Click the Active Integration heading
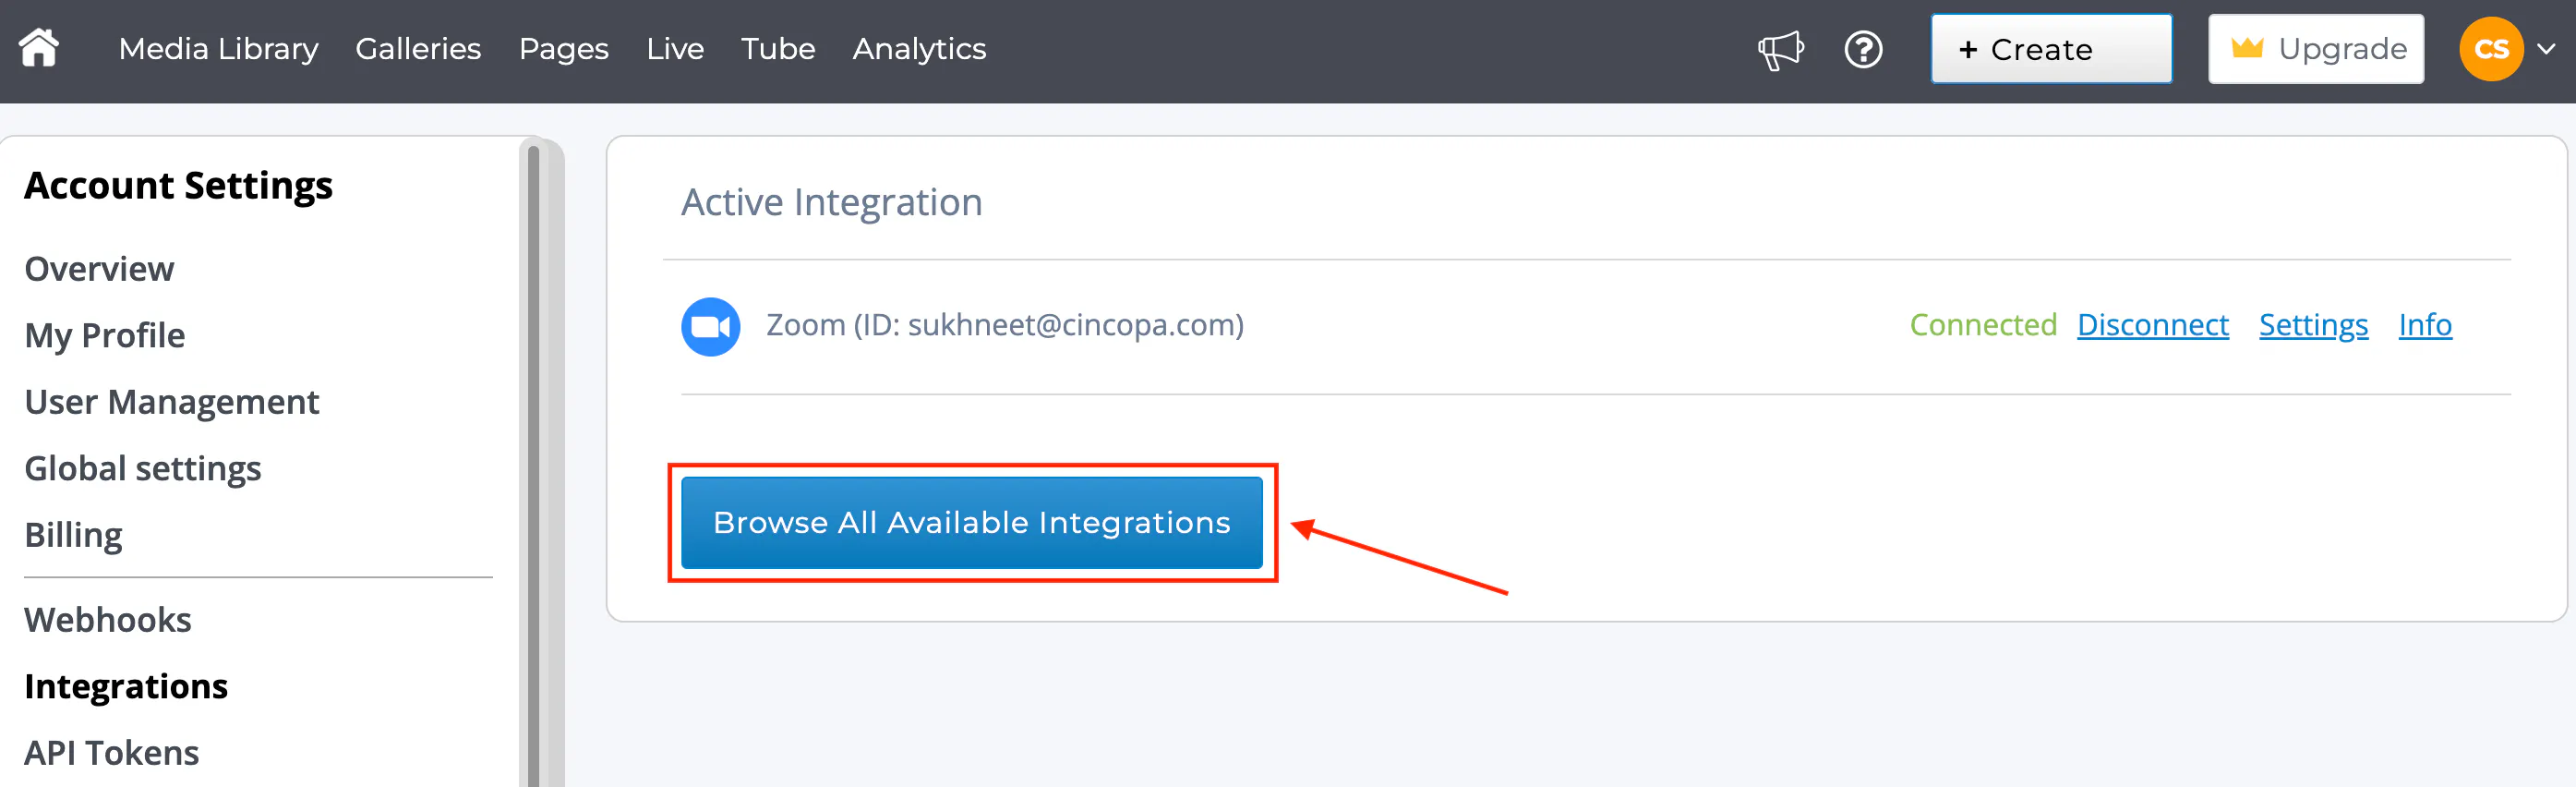This screenshot has width=2576, height=787. tap(831, 203)
